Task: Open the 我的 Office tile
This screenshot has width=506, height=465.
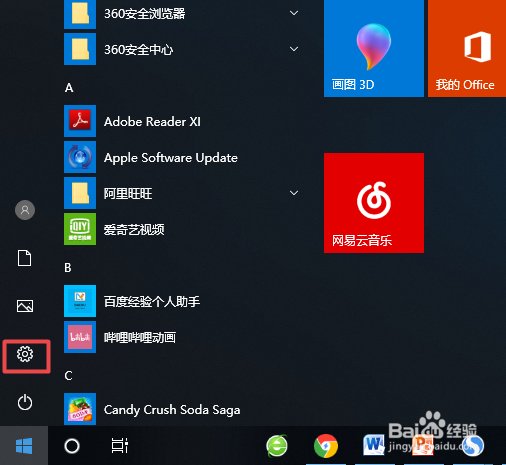Action: (467, 48)
